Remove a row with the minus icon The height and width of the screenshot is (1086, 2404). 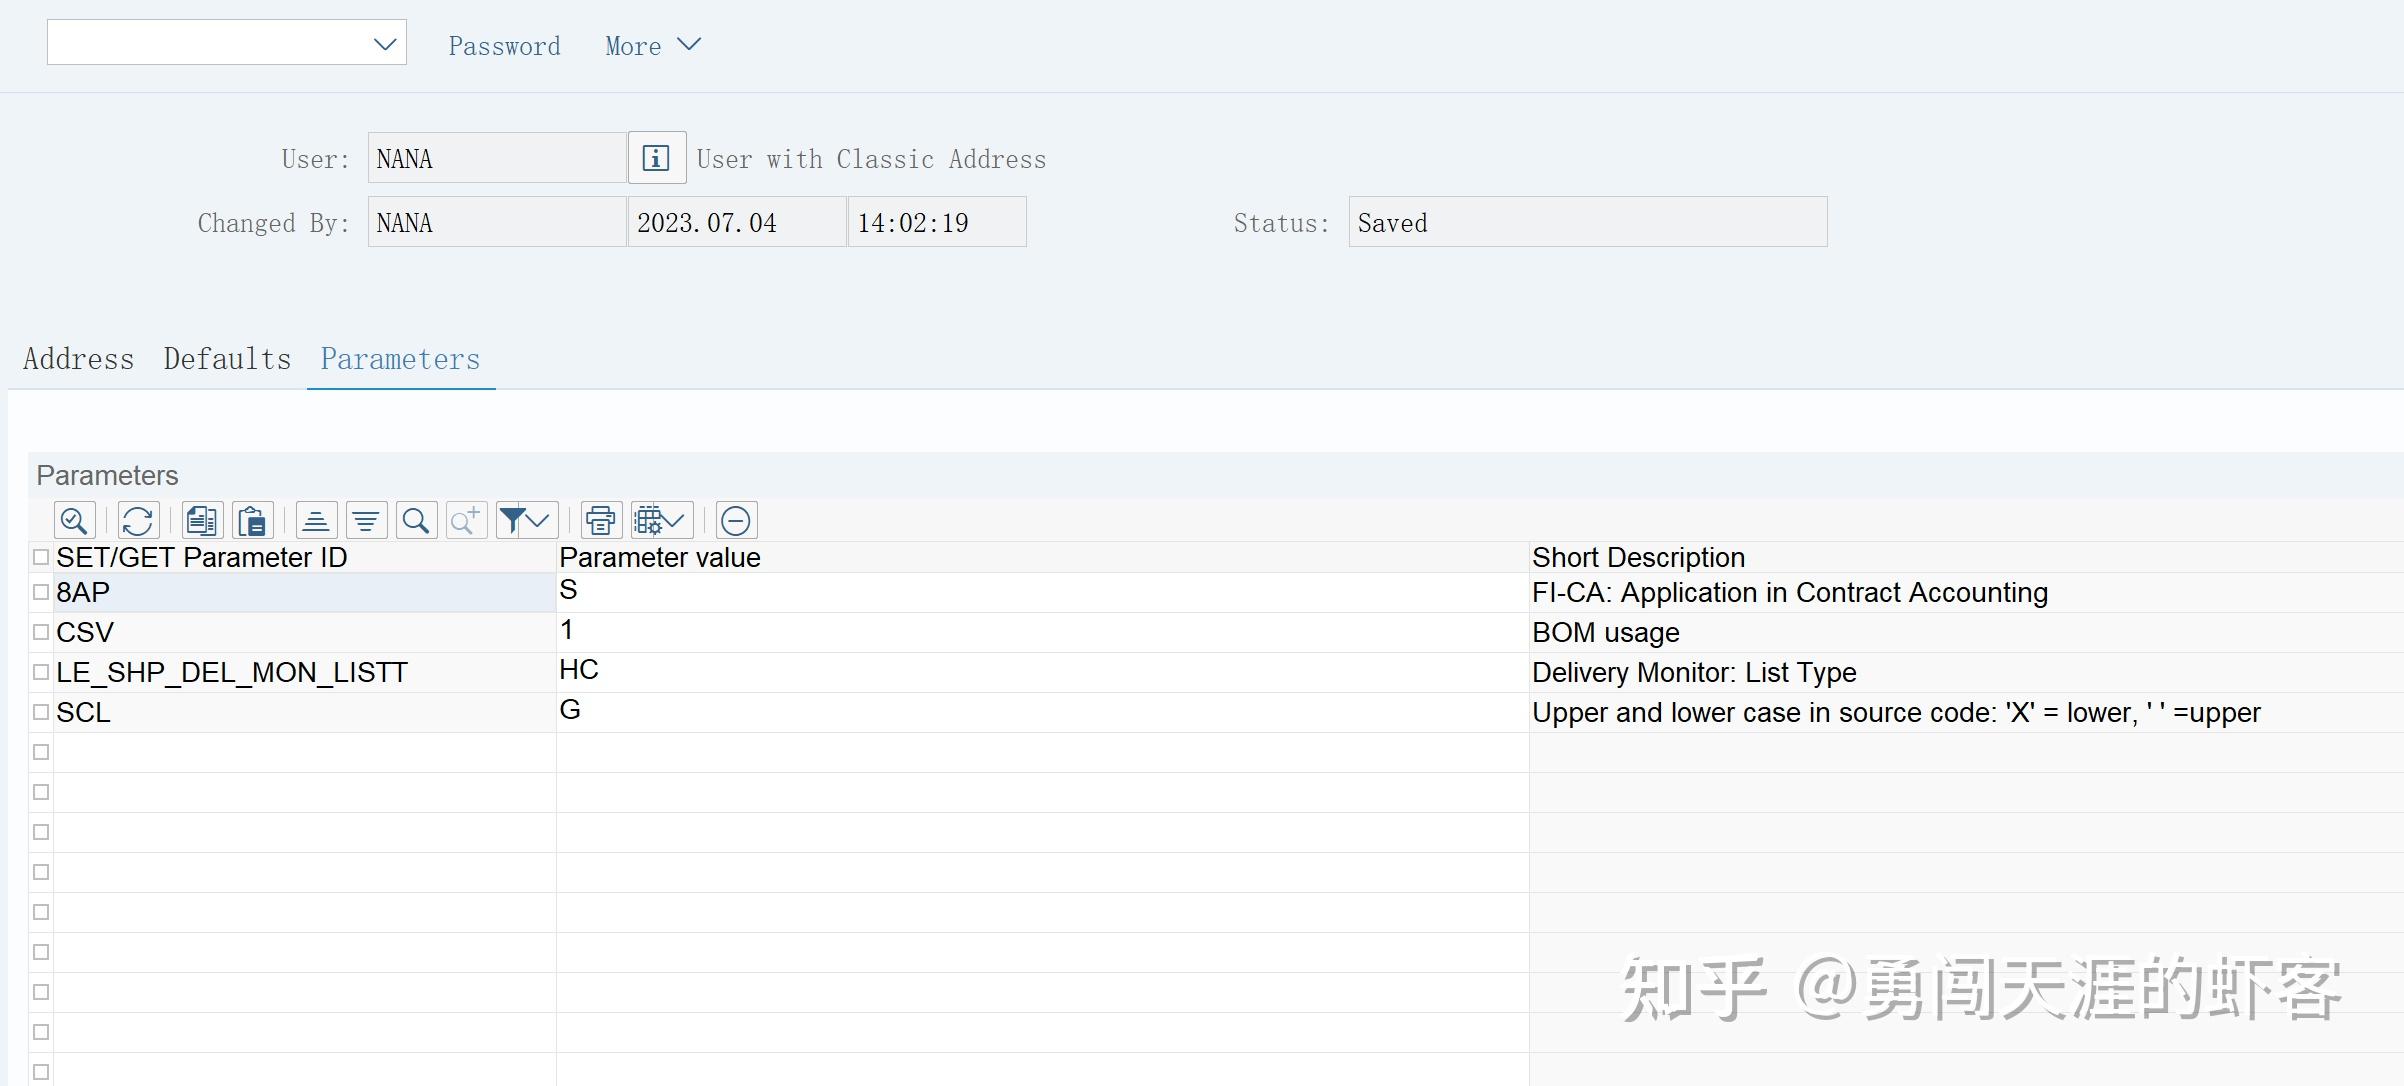click(x=736, y=520)
